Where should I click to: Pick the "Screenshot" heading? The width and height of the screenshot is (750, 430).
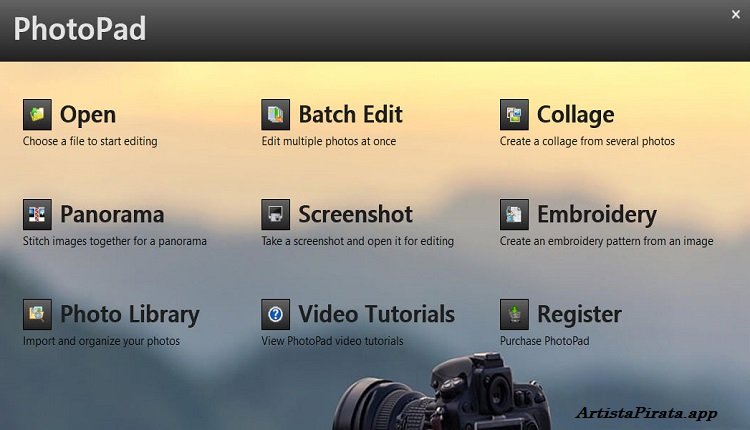pos(355,215)
